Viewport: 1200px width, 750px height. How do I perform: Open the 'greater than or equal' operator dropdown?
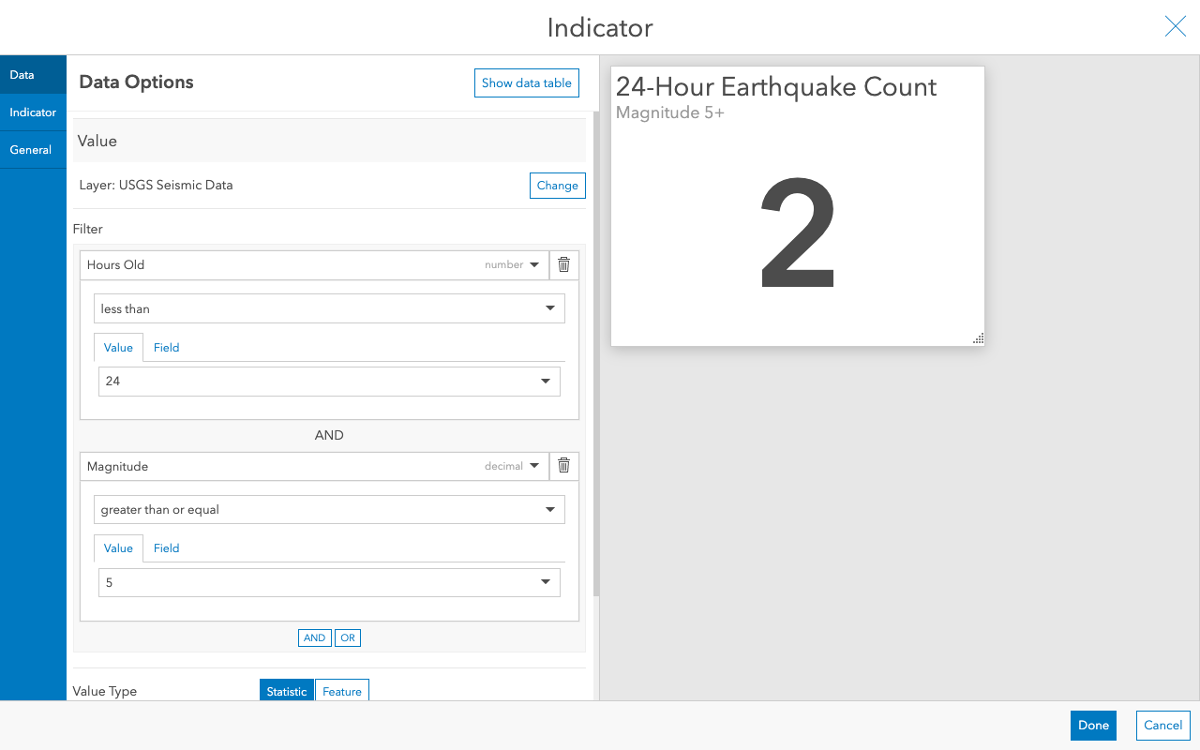(x=329, y=509)
